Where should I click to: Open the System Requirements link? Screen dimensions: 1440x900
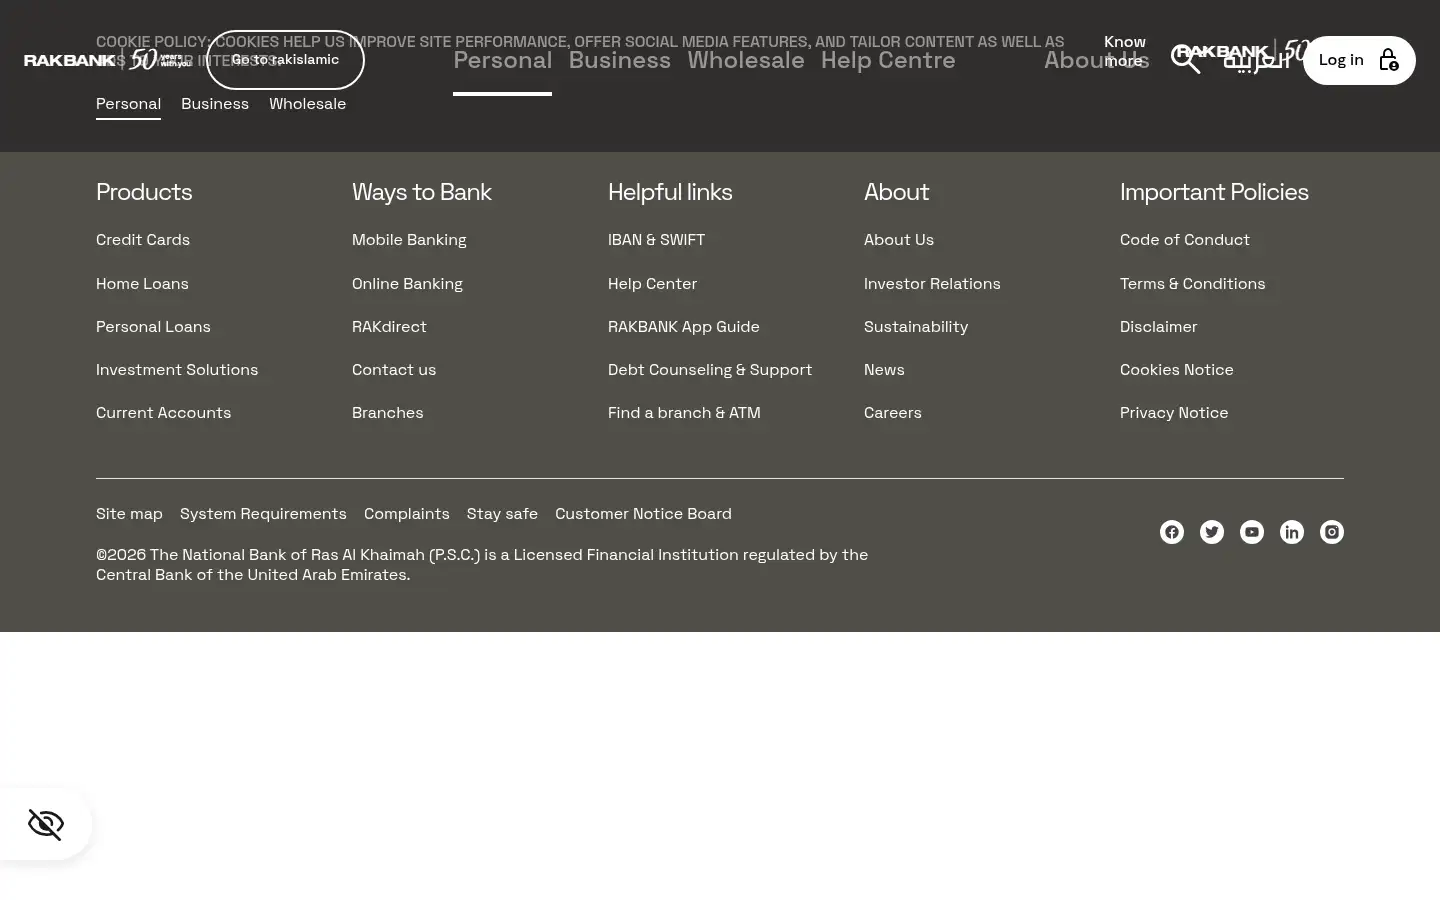(263, 514)
